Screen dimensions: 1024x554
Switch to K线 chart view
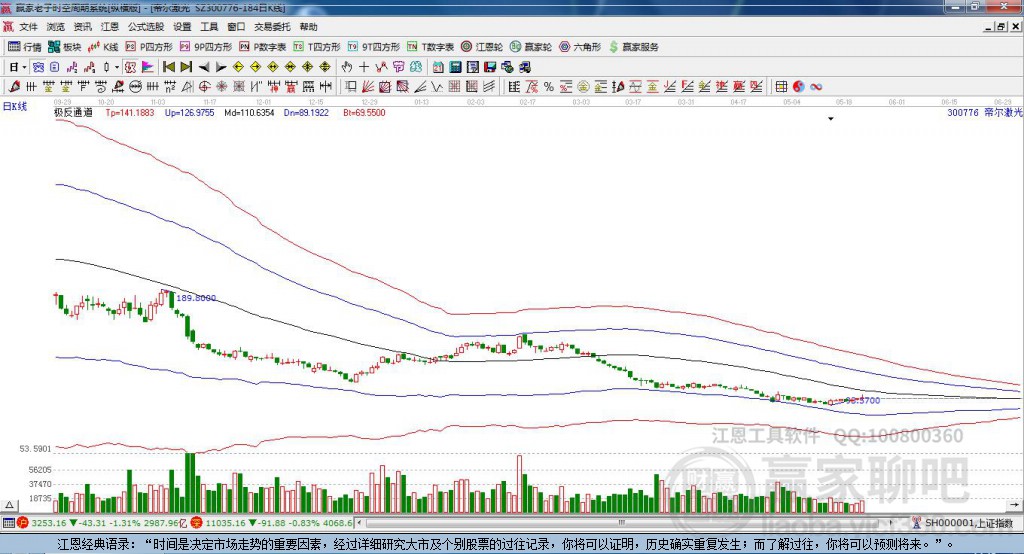click(103, 47)
